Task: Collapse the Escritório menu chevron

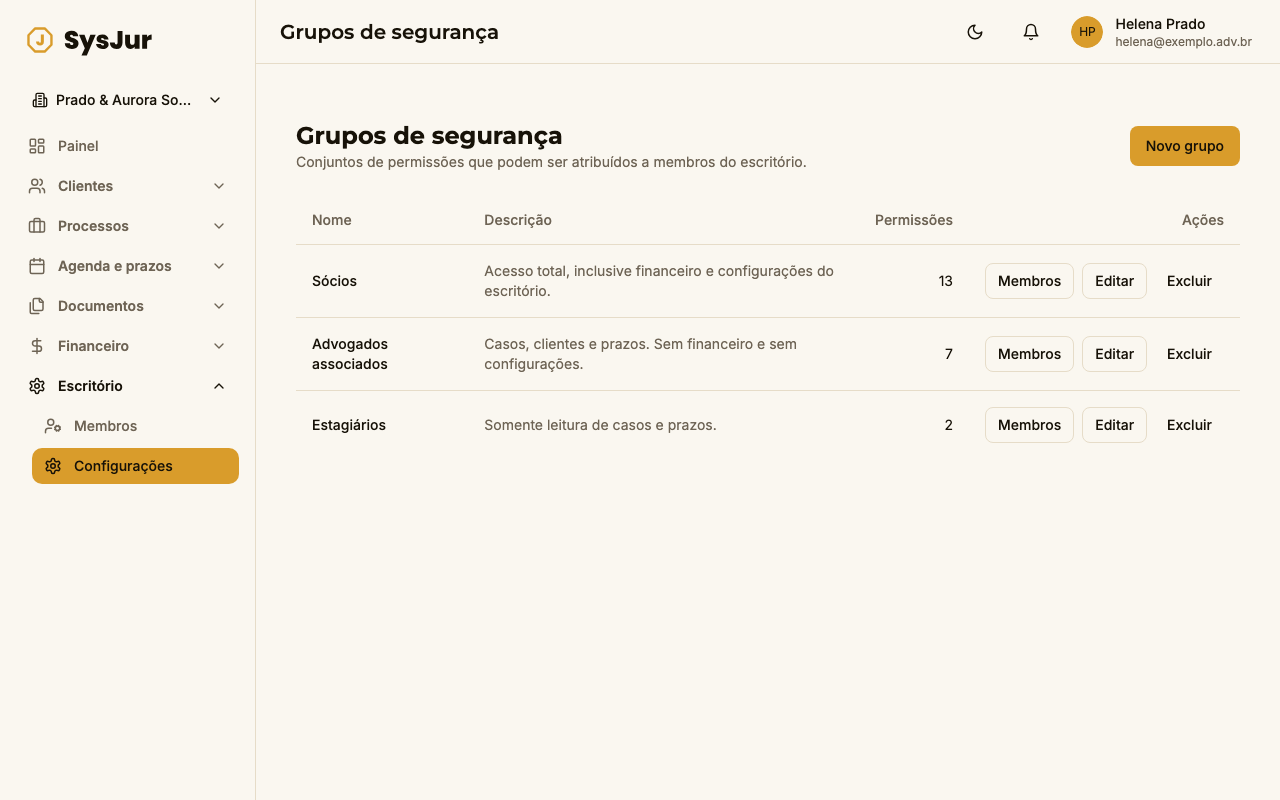Action: 219,386
